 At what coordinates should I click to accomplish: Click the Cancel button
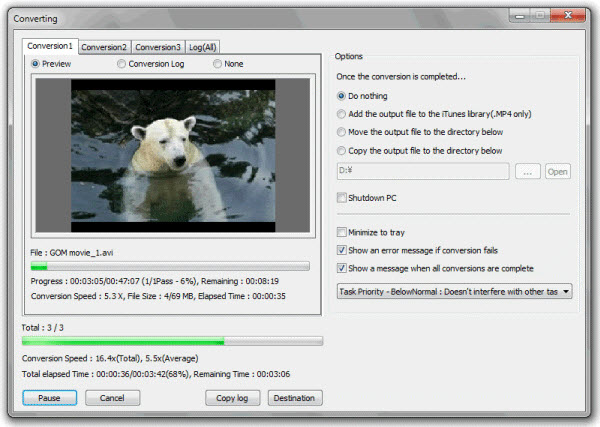point(112,398)
